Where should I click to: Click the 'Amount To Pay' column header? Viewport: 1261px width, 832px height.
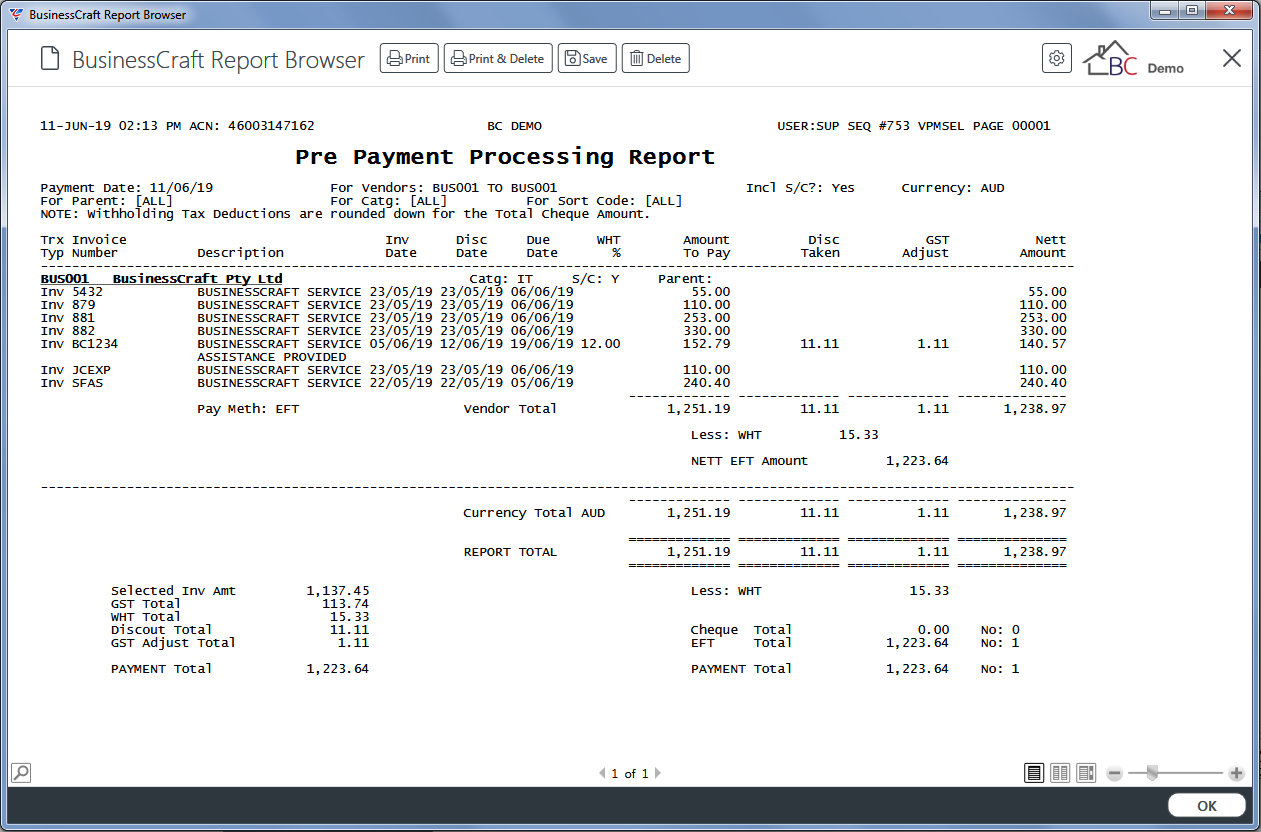pyautogui.click(x=706, y=246)
